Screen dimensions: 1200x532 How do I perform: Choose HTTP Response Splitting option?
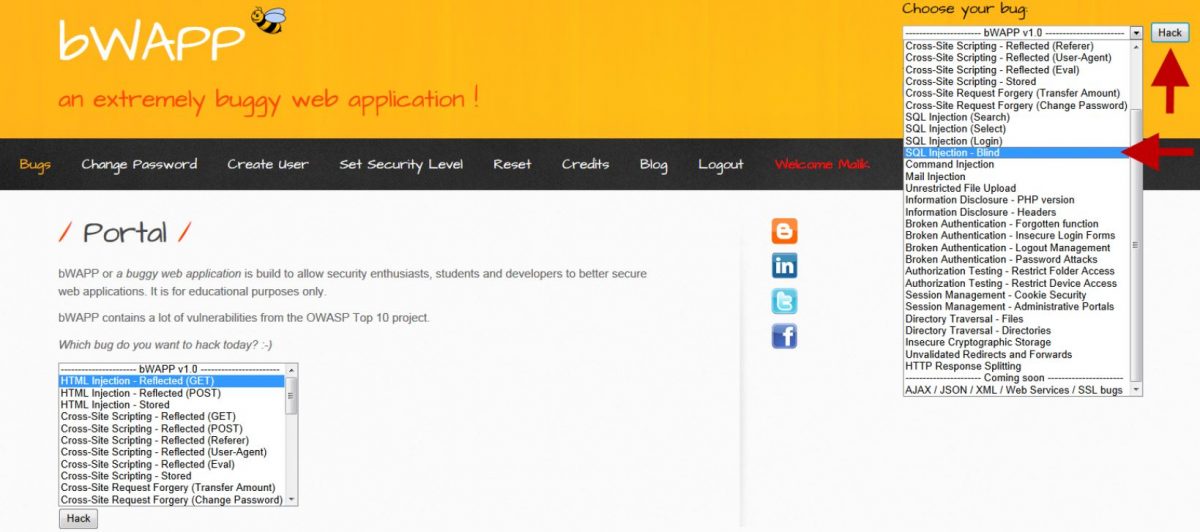(x=1015, y=367)
